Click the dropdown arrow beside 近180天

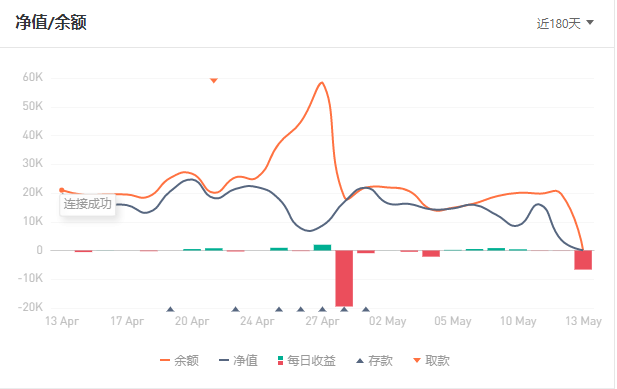589,22
